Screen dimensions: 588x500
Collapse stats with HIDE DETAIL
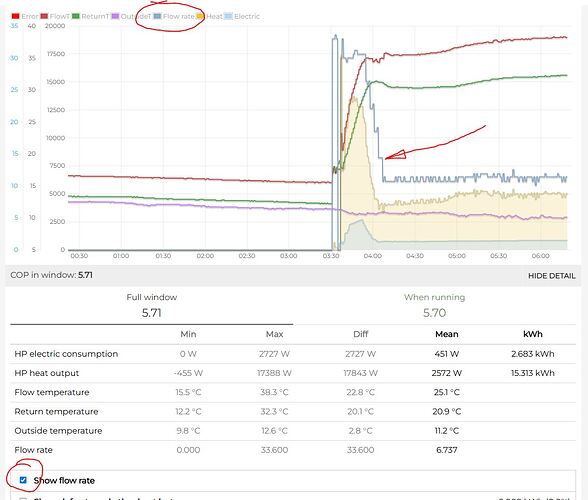[552, 276]
